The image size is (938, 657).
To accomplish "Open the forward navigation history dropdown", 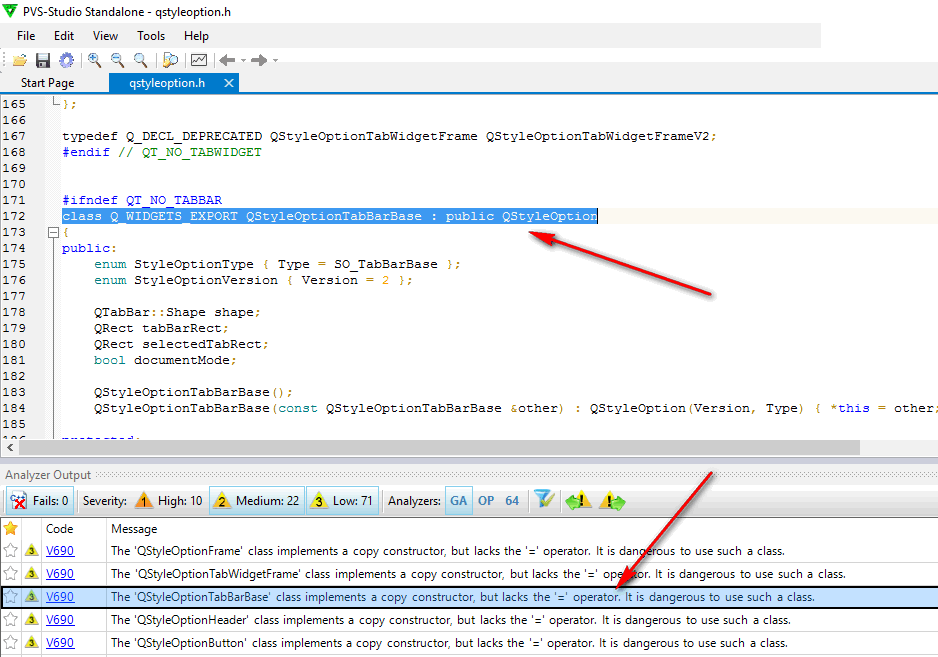I will [275, 60].
